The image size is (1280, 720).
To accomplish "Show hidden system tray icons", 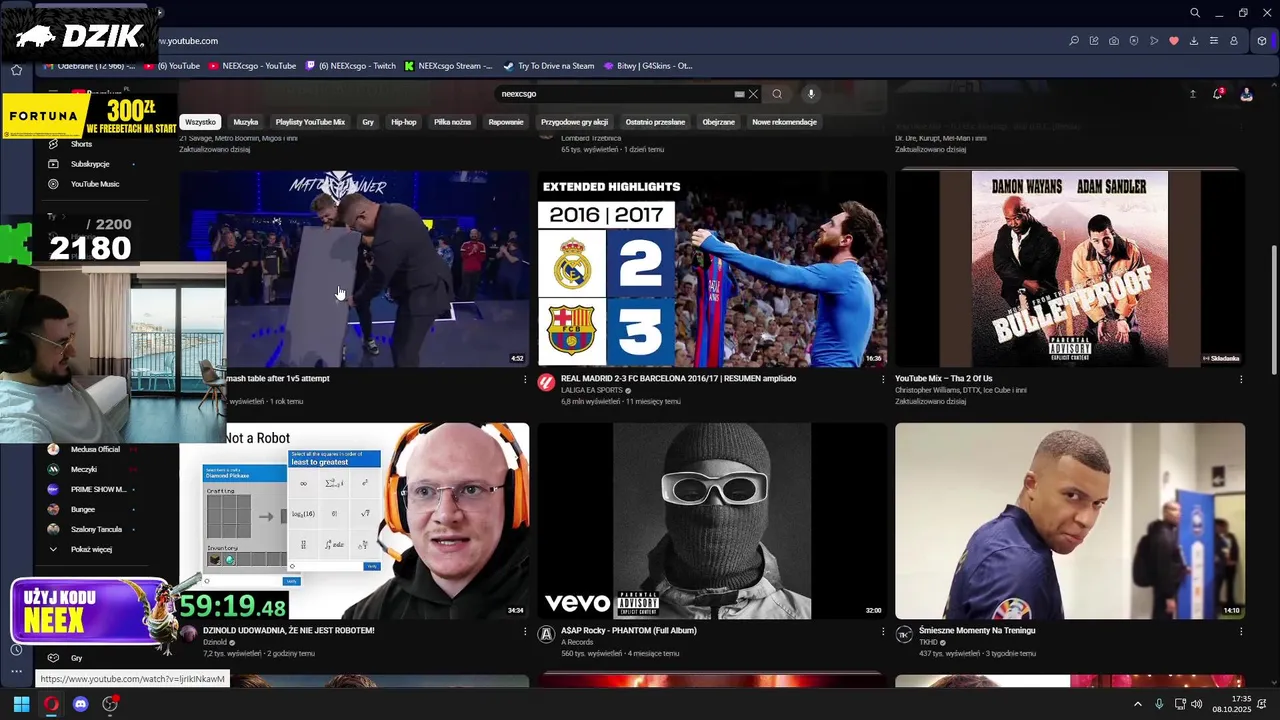I will point(1137,704).
